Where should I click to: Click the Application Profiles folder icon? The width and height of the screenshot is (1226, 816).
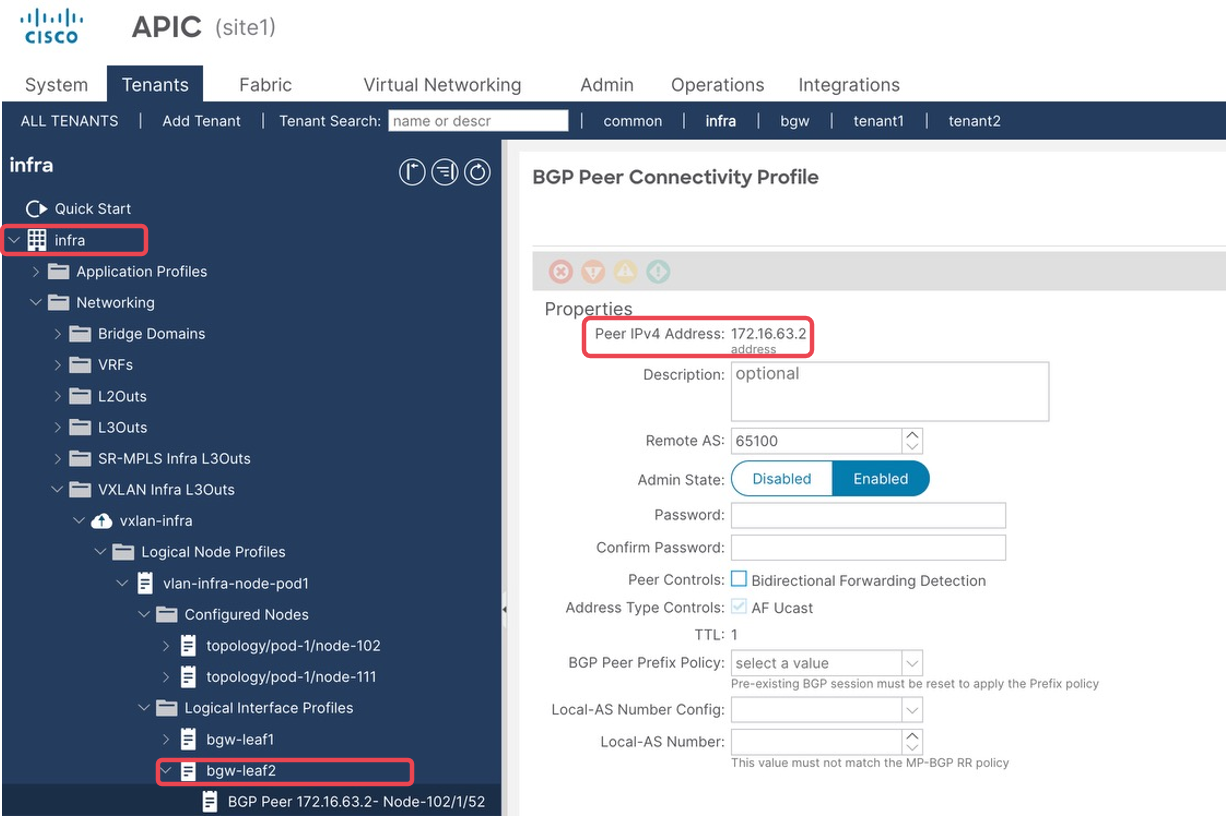[x=59, y=272]
